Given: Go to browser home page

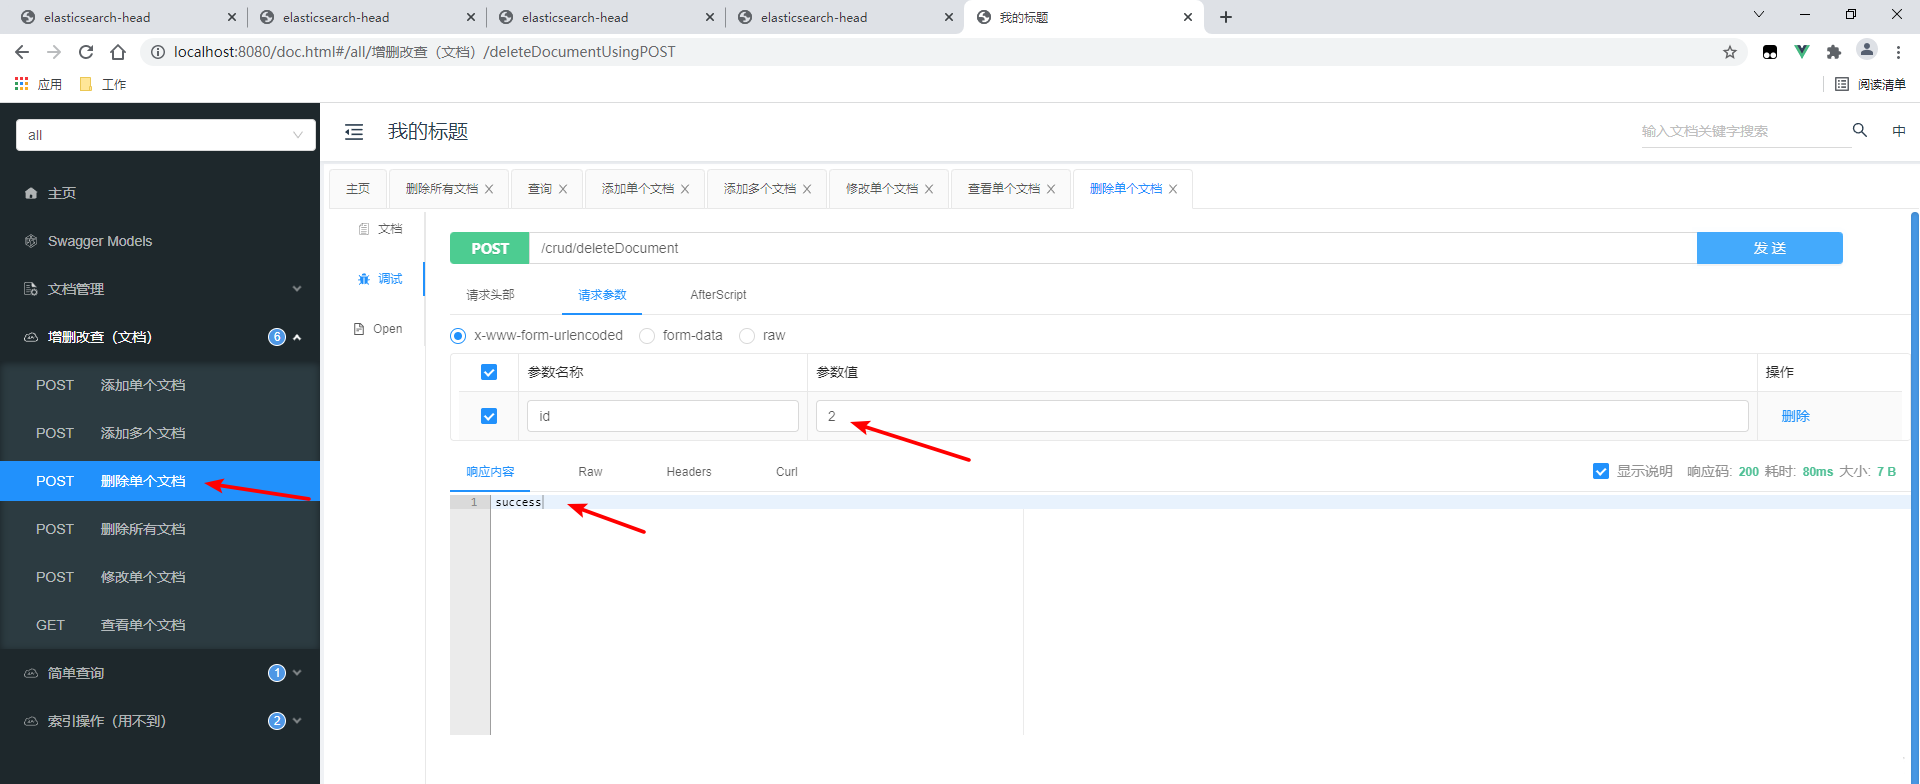Looking at the screenshot, I should [x=118, y=52].
